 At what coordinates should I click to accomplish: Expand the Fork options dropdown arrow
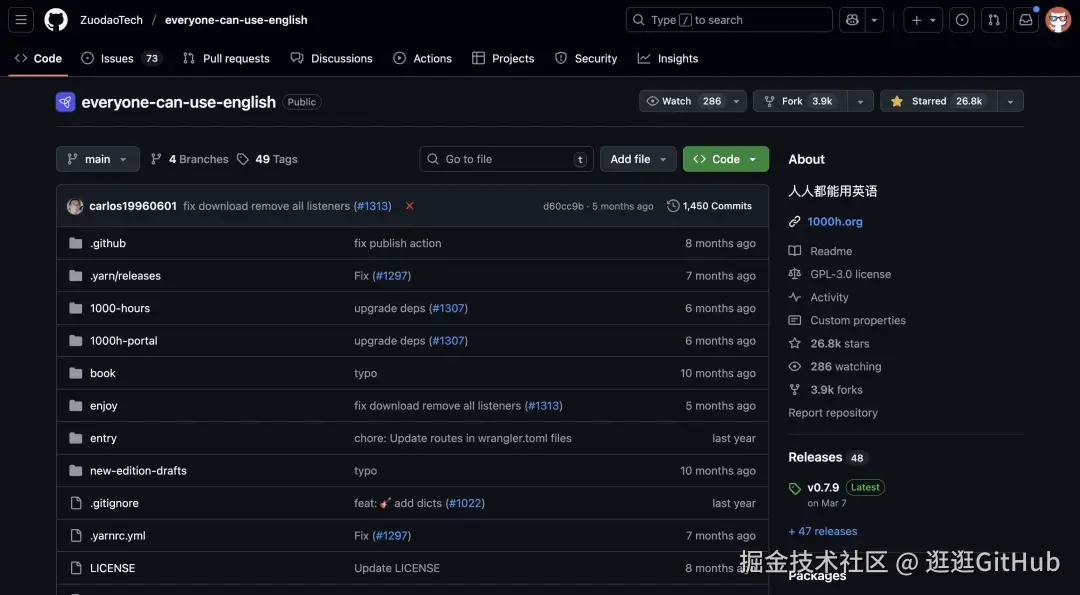point(860,101)
